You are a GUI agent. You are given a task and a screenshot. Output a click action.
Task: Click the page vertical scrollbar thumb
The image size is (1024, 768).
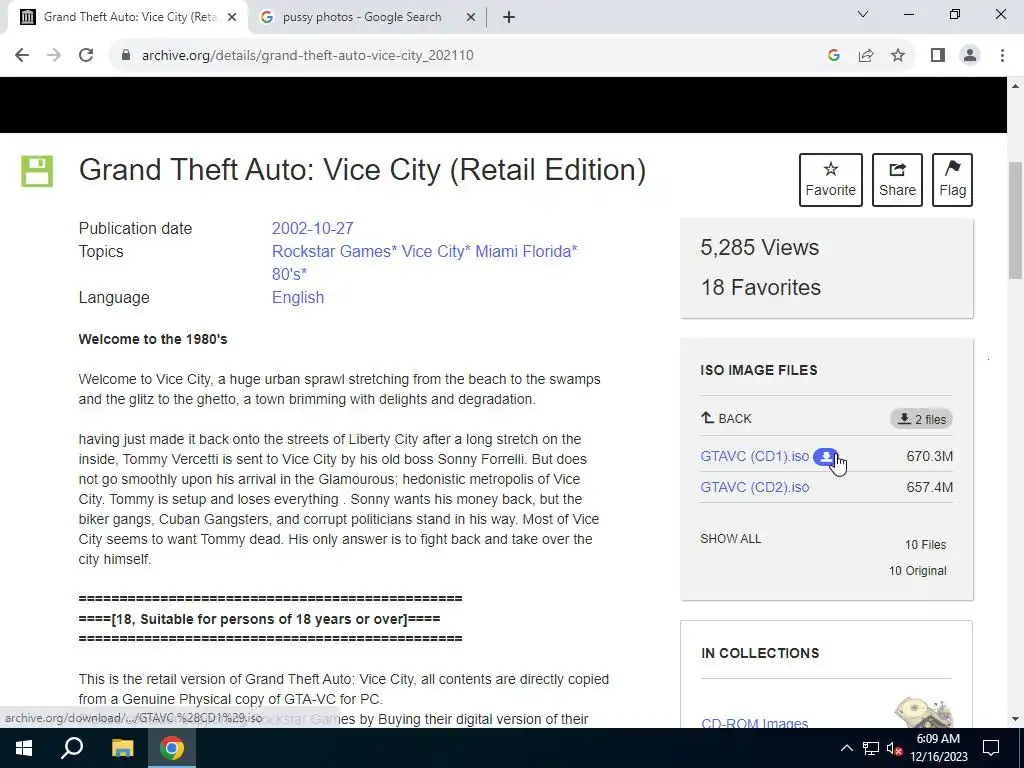[x=1016, y=221]
